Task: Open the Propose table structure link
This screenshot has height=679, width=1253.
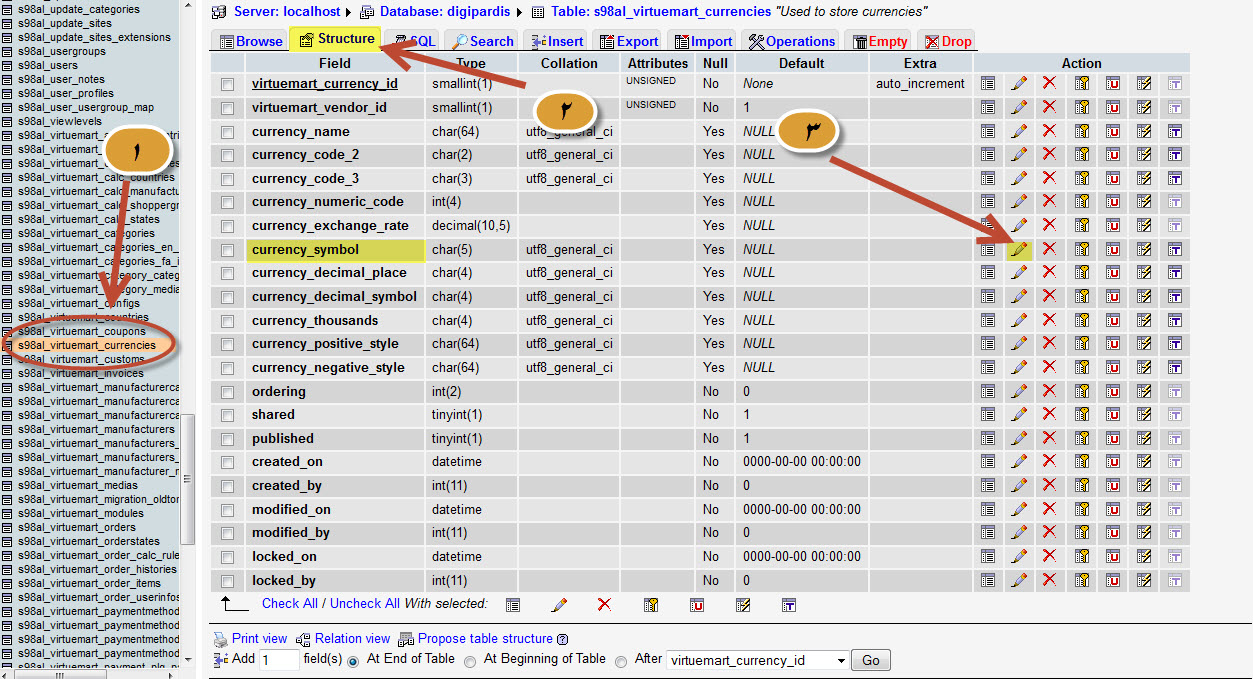Action: (485, 638)
